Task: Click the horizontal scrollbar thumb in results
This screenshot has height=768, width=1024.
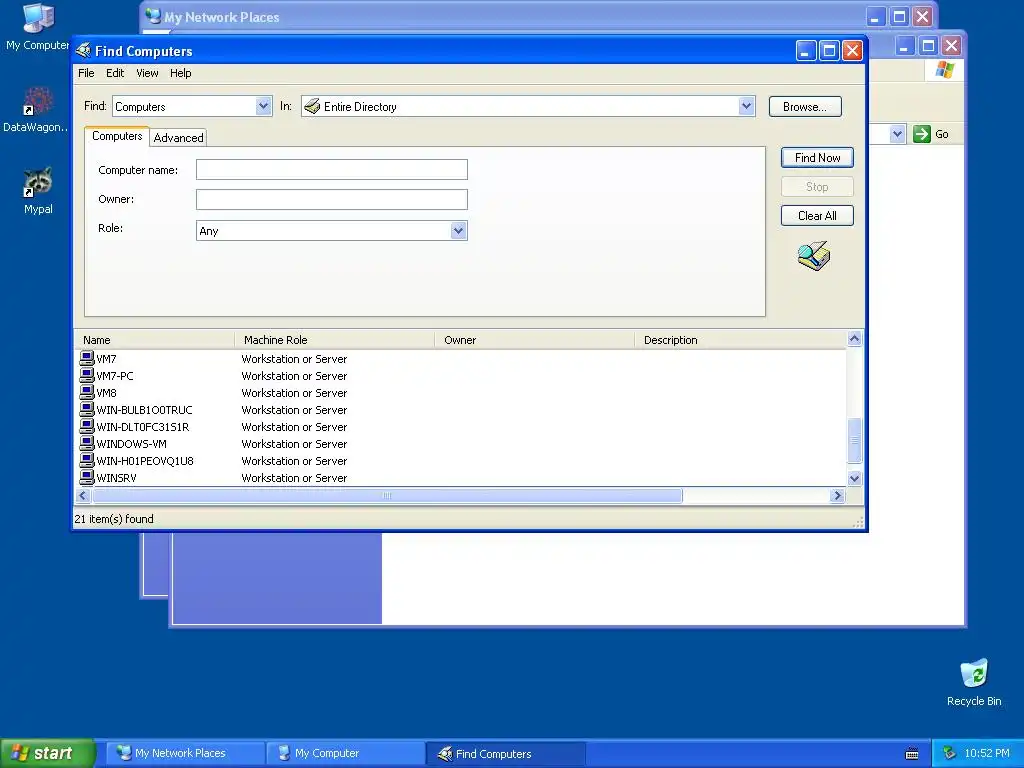Action: pos(387,496)
